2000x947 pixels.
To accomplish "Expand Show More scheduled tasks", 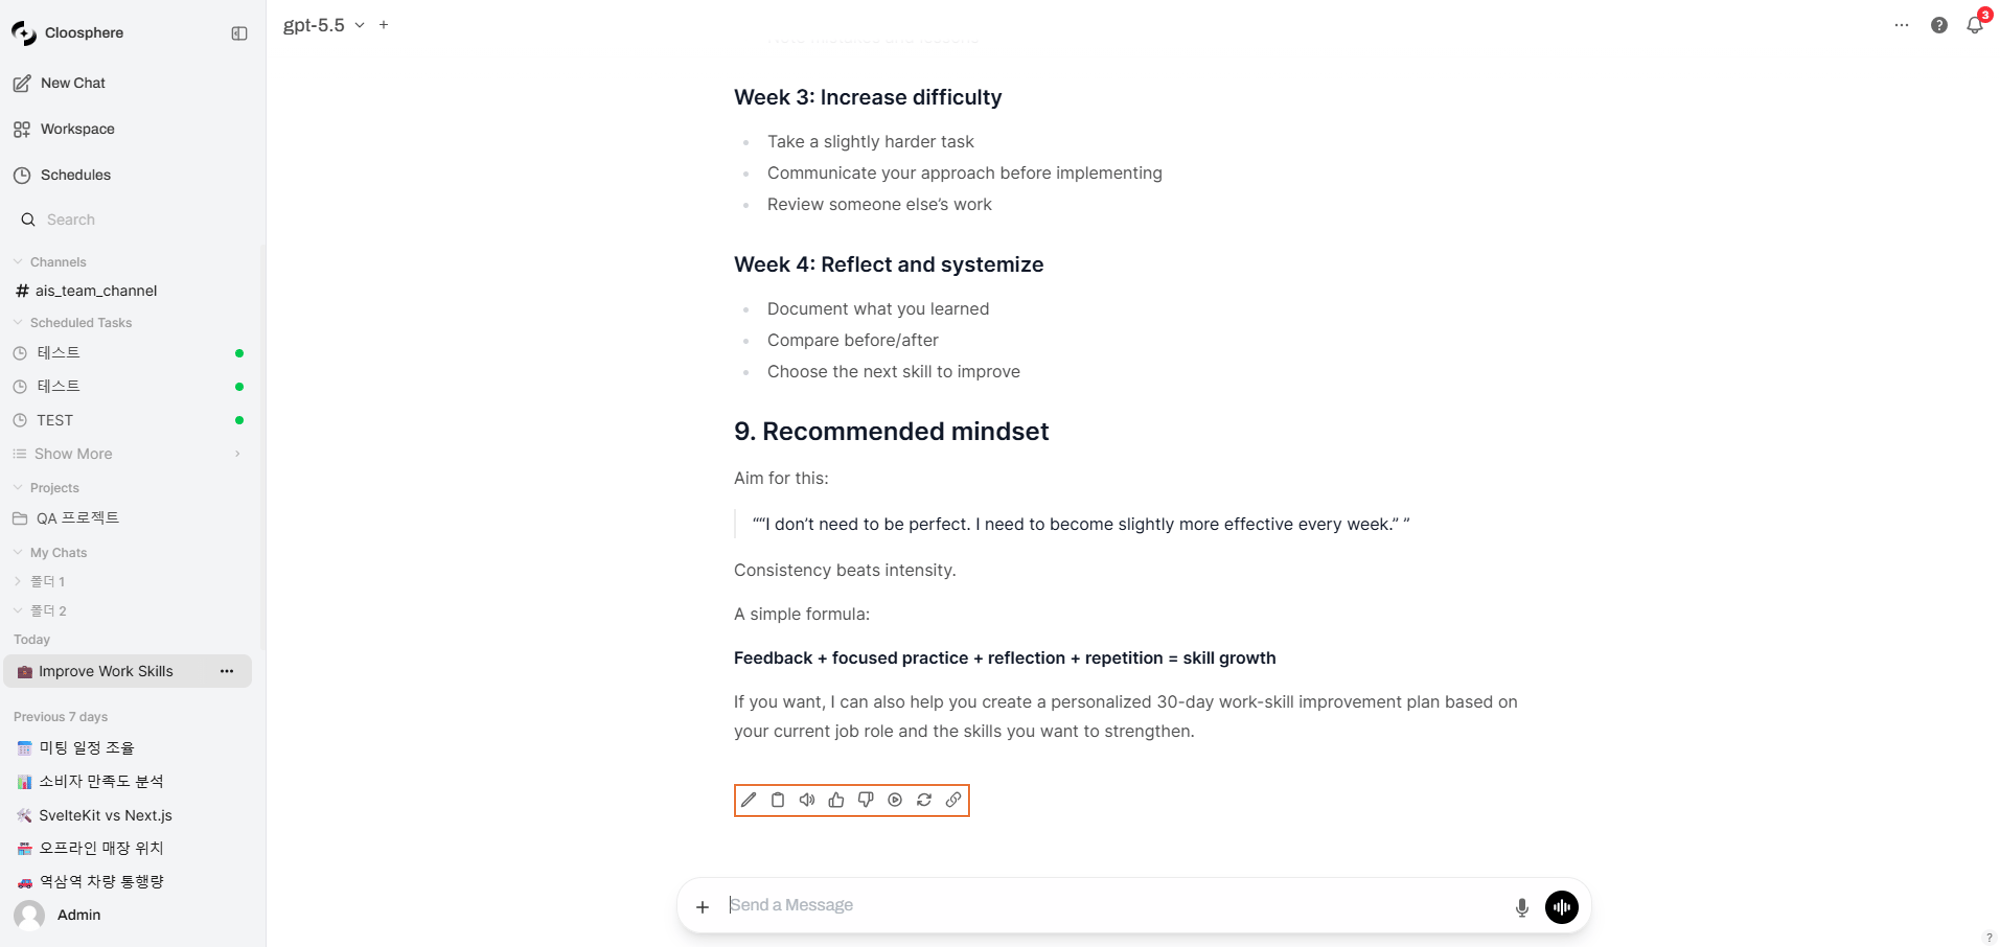I will (x=127, y=454).
